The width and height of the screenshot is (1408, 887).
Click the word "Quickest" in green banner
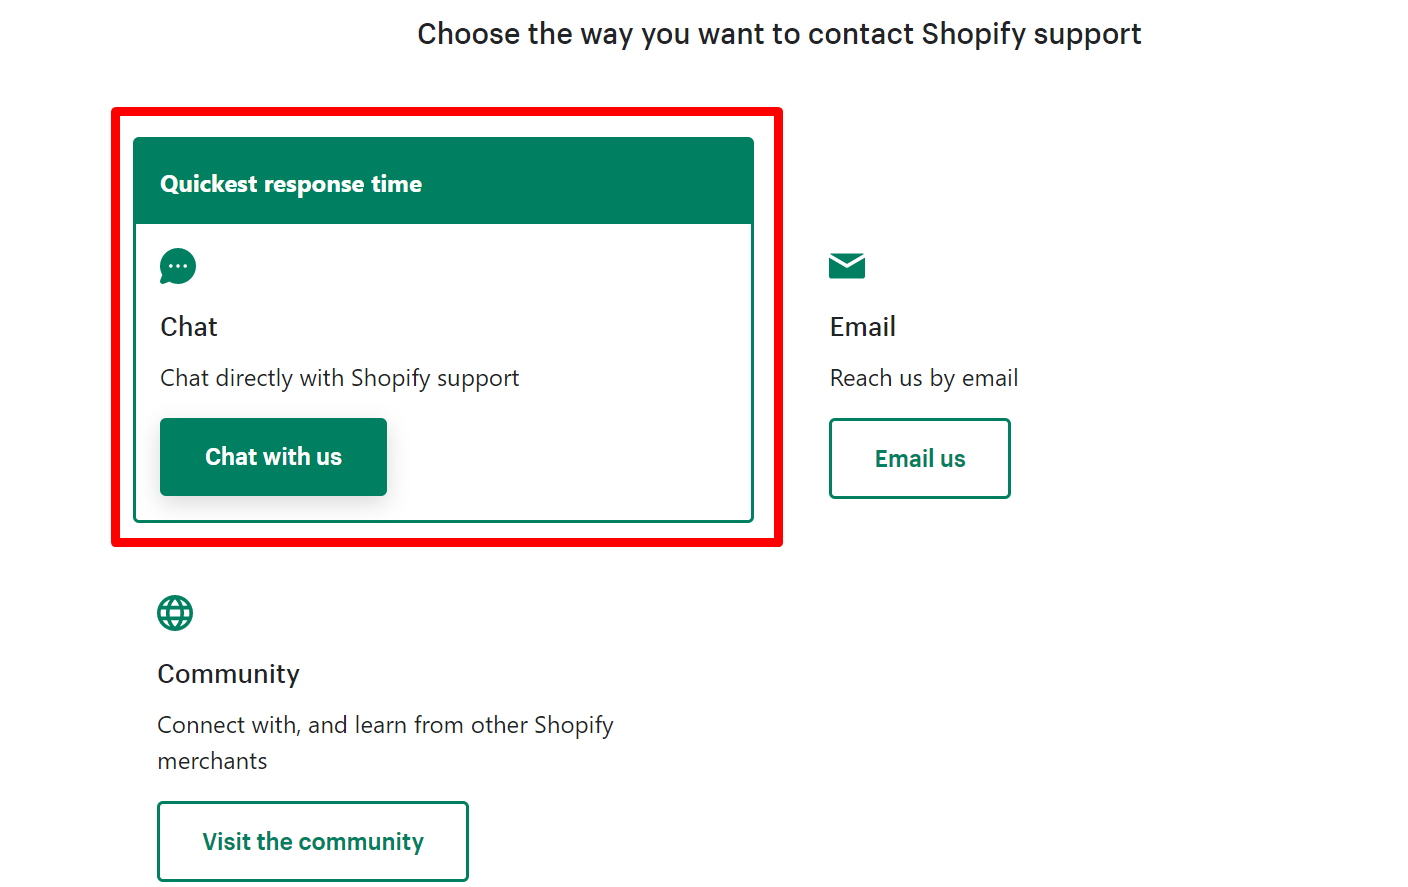(x=209, y=184)
